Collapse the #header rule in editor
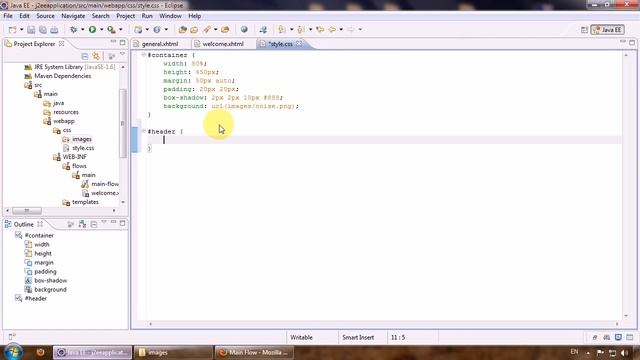 (144, 131)
